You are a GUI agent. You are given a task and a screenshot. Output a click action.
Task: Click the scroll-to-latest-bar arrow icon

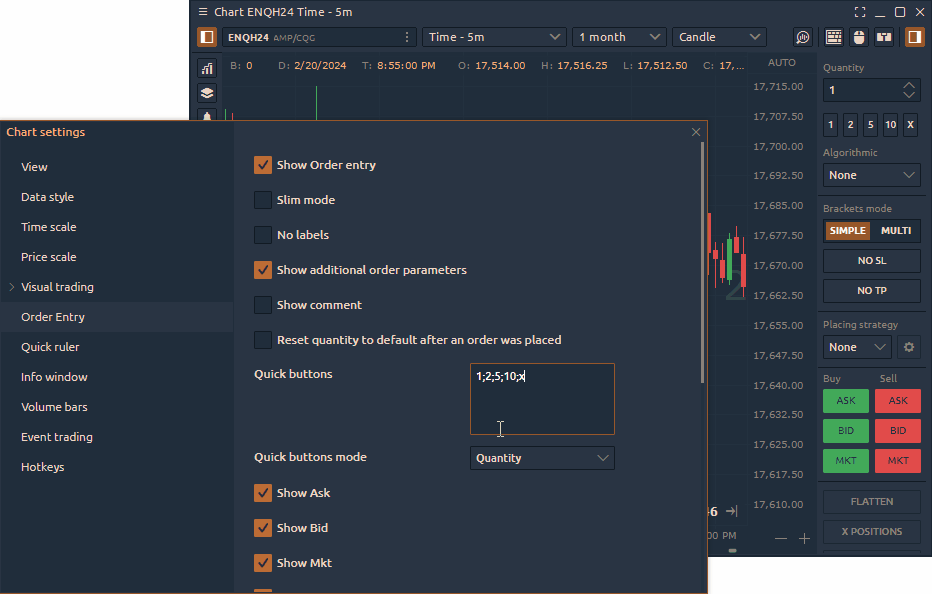(731, 512)
